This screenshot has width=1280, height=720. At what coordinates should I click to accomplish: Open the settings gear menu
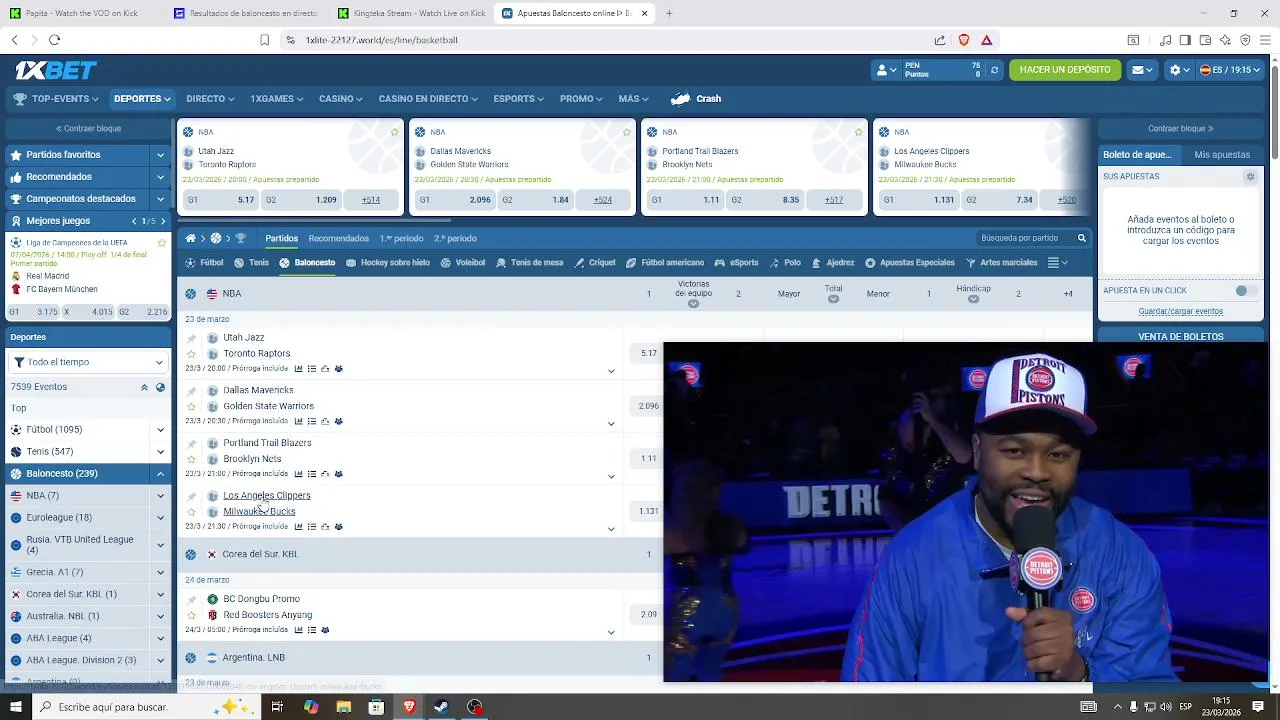coord(1179,70)
